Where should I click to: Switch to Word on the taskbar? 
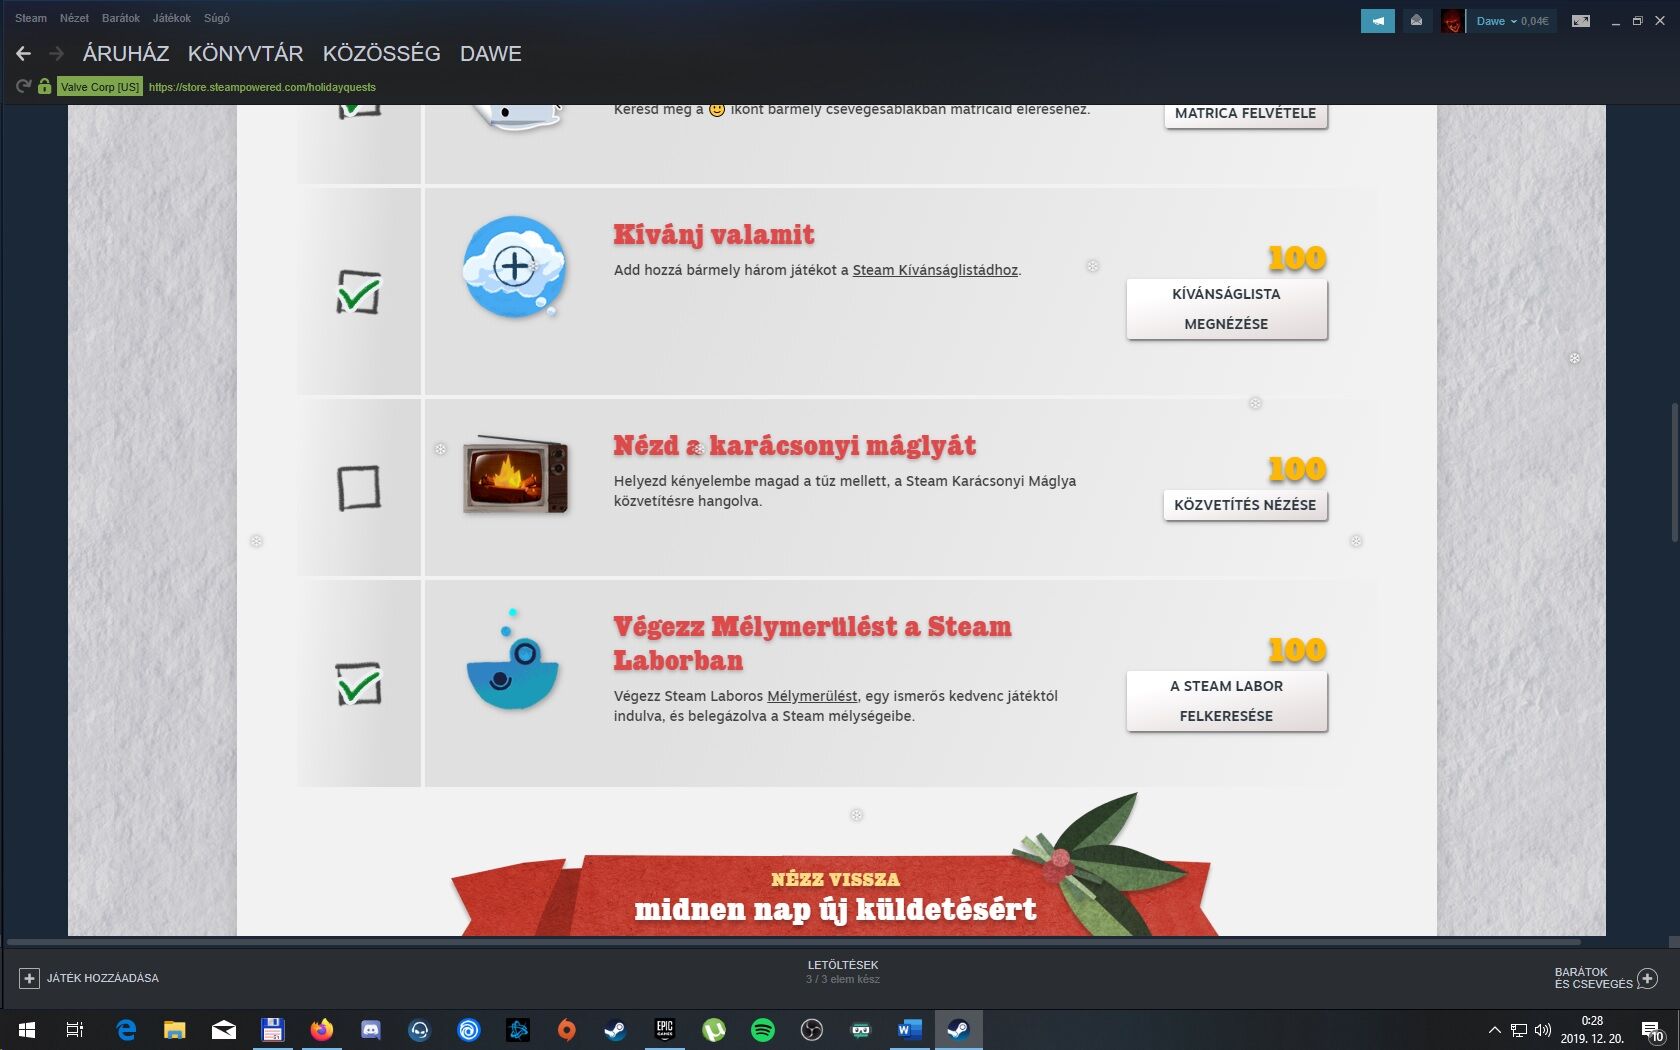coord(910,1029)
